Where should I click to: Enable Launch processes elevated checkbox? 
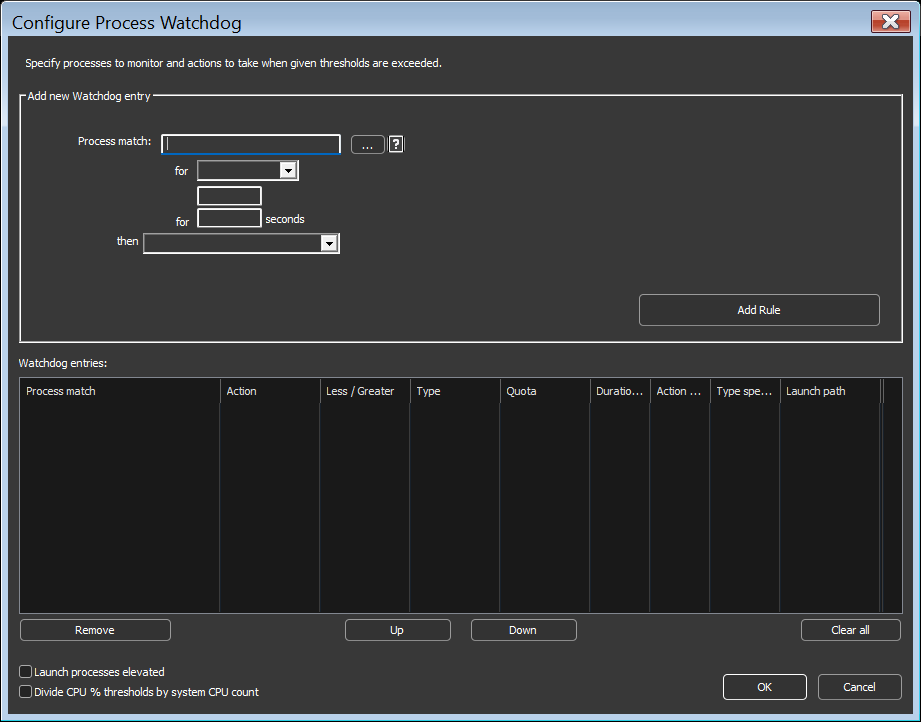click(x=26, y=671)
